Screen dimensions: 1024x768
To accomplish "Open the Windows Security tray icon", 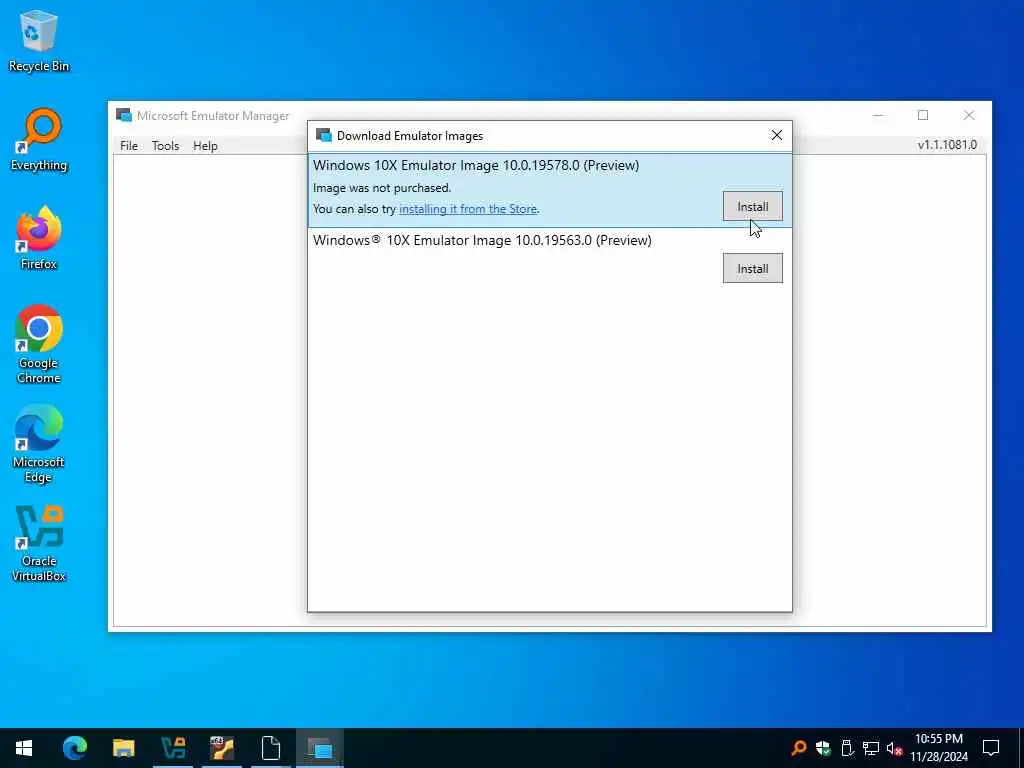I will (823, 748).
